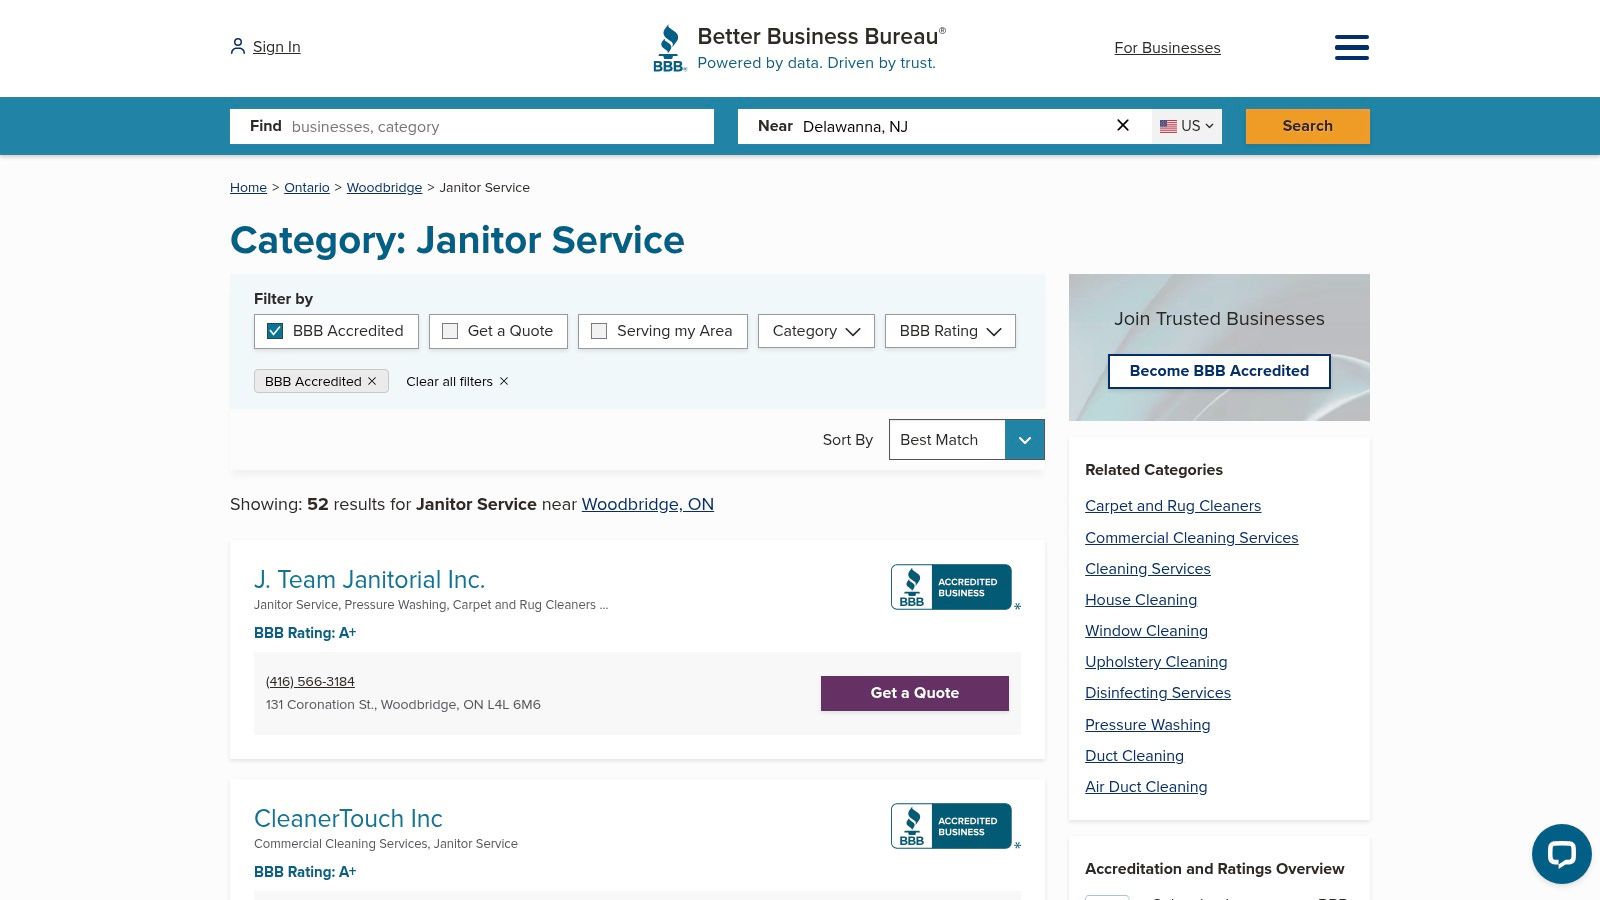Enable the Get a Quote filter
1600x900 pixels.
click(450, 330)
